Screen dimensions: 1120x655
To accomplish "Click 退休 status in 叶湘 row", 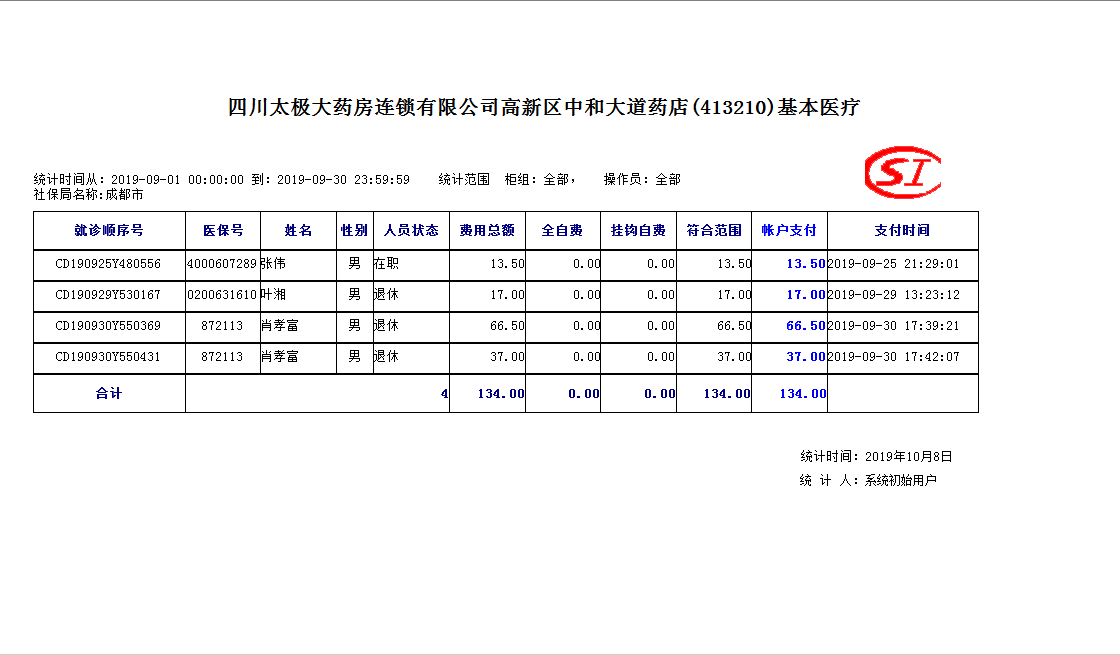I will pyautogui.click(x=386, y=295).
